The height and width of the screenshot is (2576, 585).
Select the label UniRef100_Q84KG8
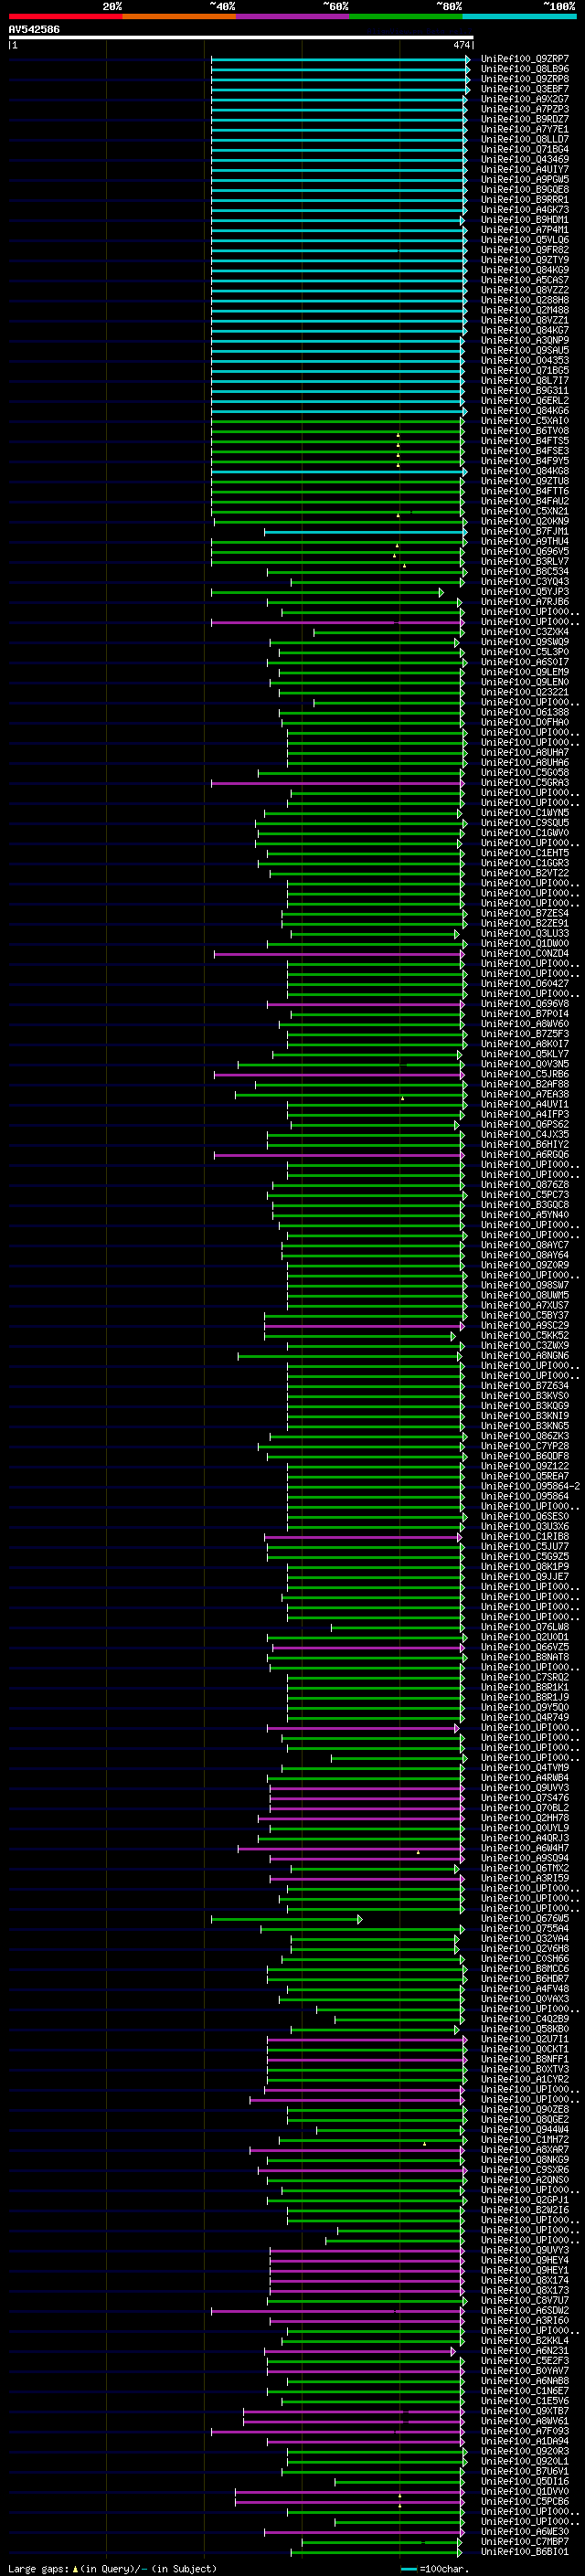point(525,471)
